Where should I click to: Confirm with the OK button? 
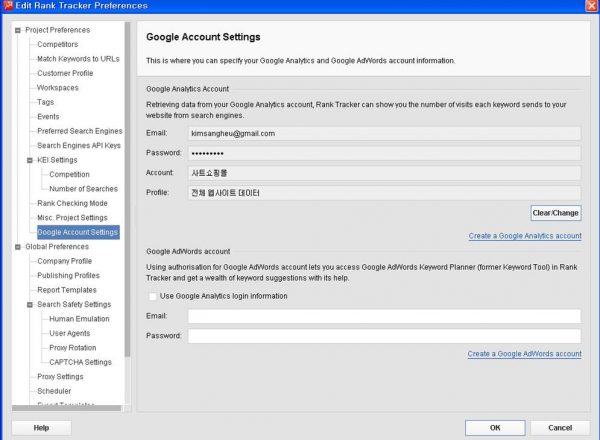(495, 428)
